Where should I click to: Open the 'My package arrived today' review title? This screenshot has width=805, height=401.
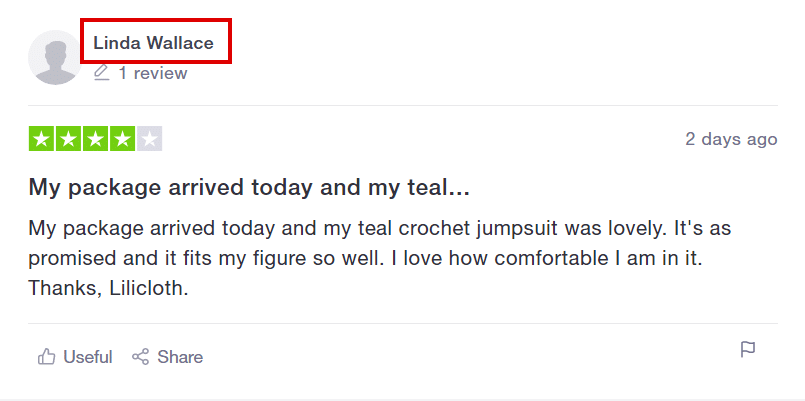tap(250, 187)
